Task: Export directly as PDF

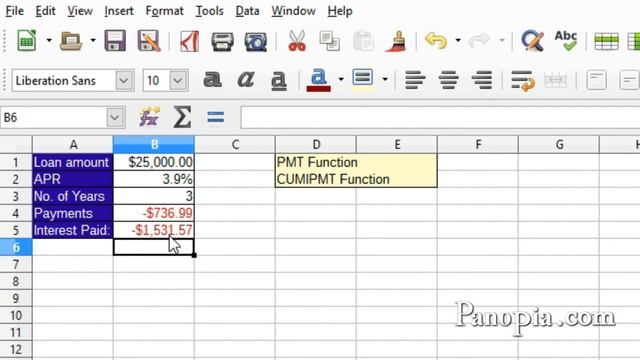Action: pos(189,41)
